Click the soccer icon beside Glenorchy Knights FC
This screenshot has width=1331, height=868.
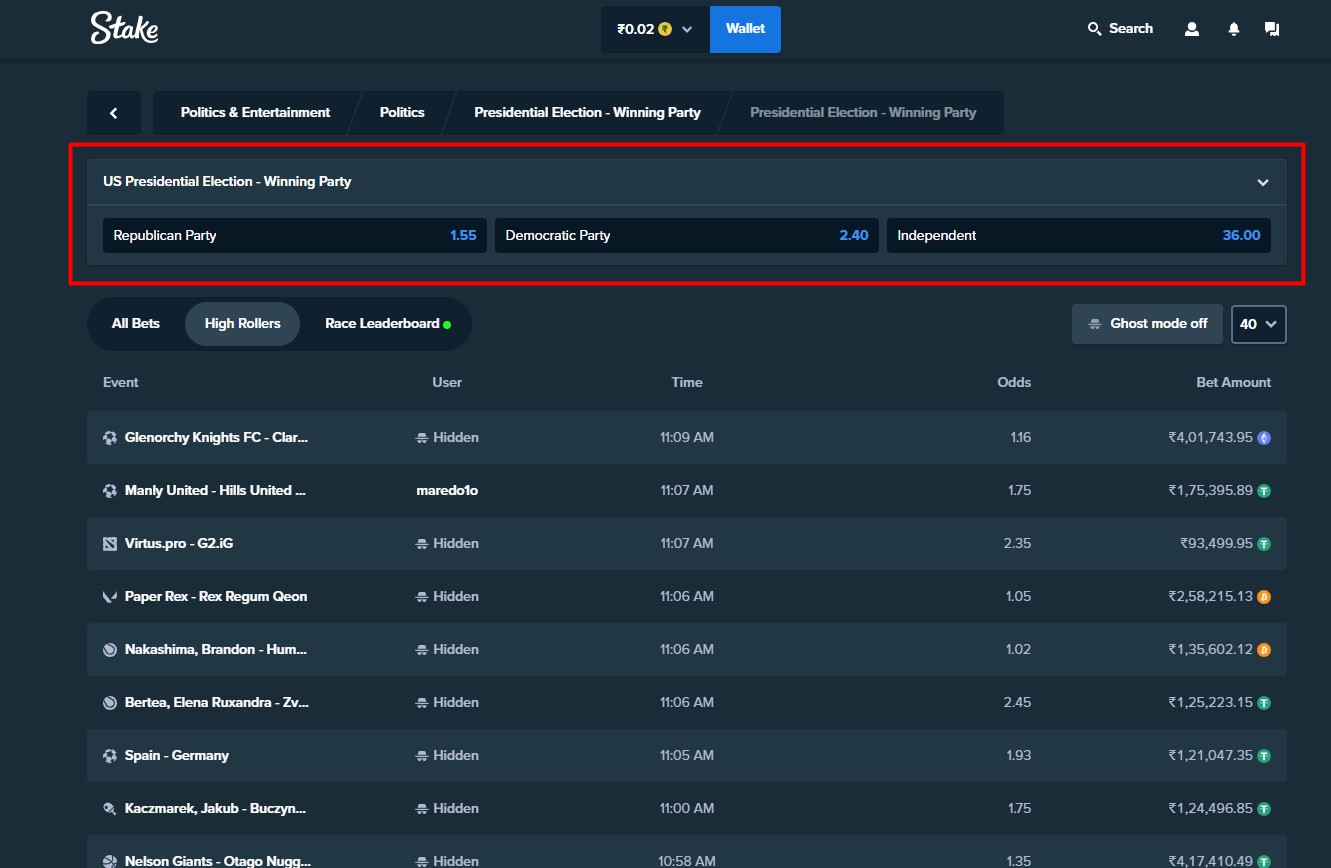tap(110, 437)
